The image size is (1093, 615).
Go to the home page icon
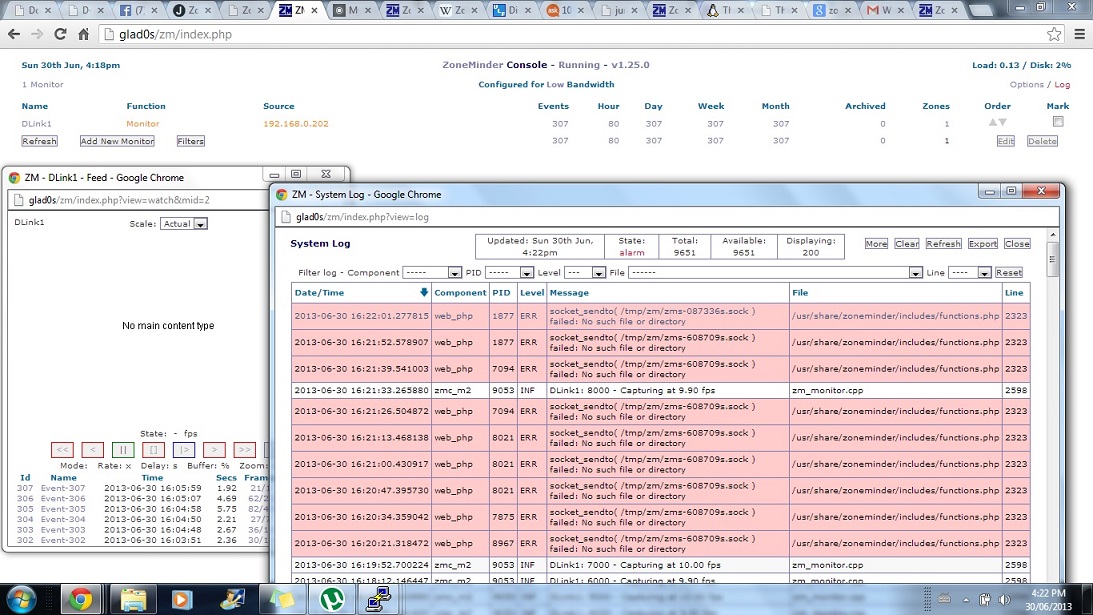[x=84, y=33]
